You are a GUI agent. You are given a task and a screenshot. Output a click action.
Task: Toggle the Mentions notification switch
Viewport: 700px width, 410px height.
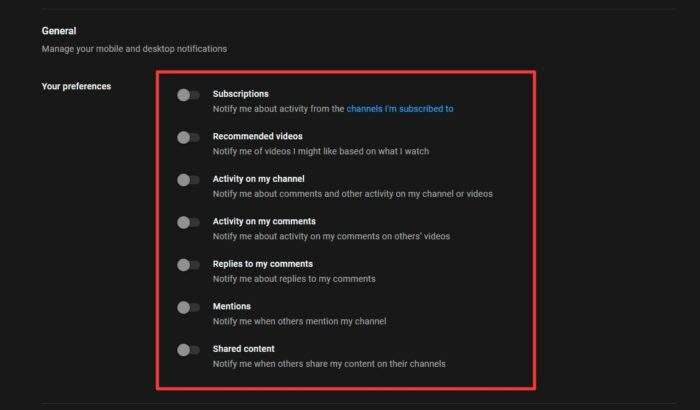188,307
